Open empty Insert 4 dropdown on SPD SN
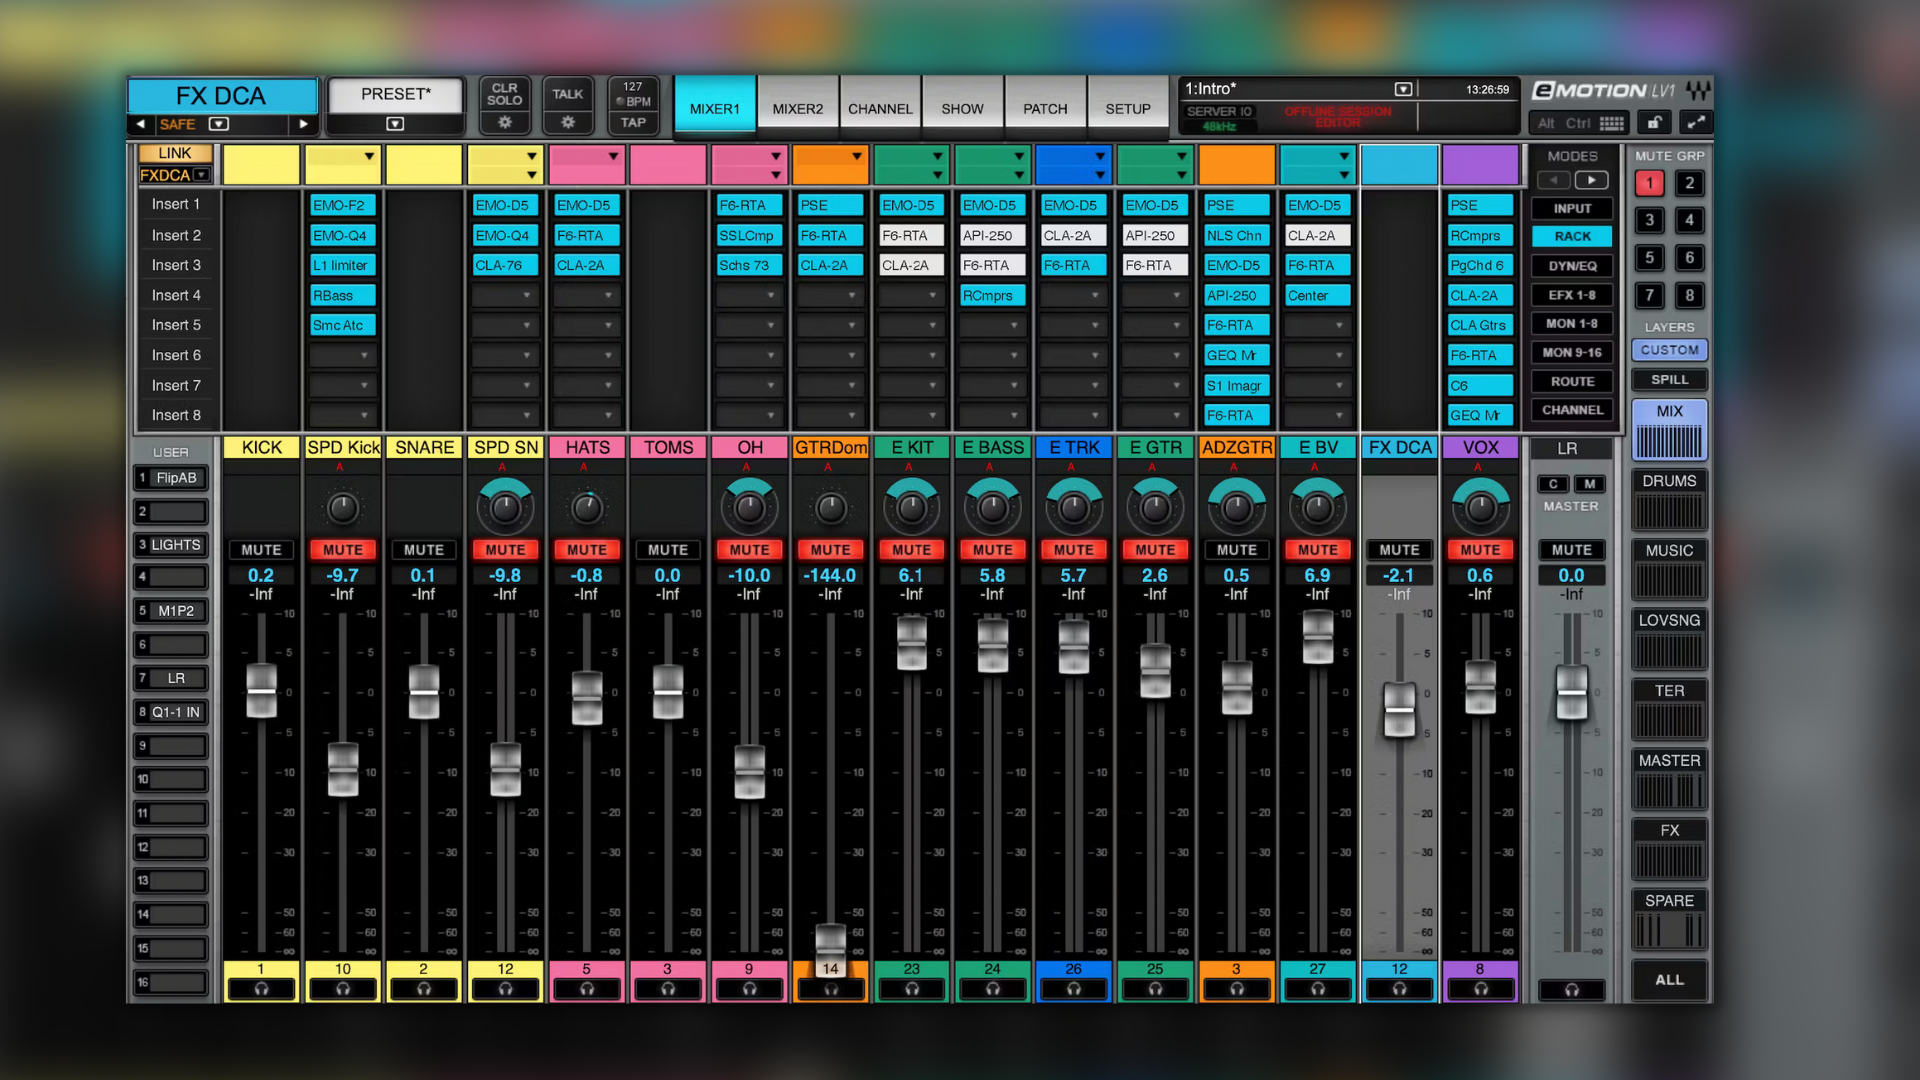 pyautogui.click(x=505, y=295)
